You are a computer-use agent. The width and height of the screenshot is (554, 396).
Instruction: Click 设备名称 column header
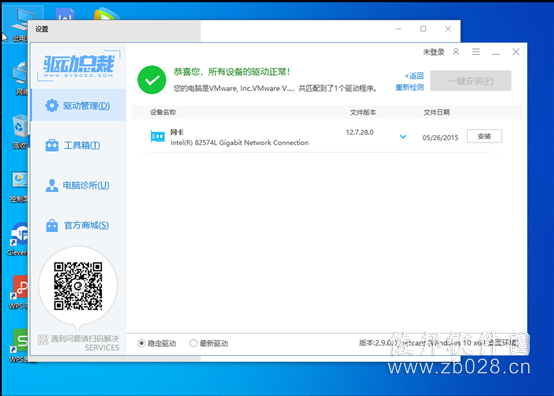[x=163, y=112]
